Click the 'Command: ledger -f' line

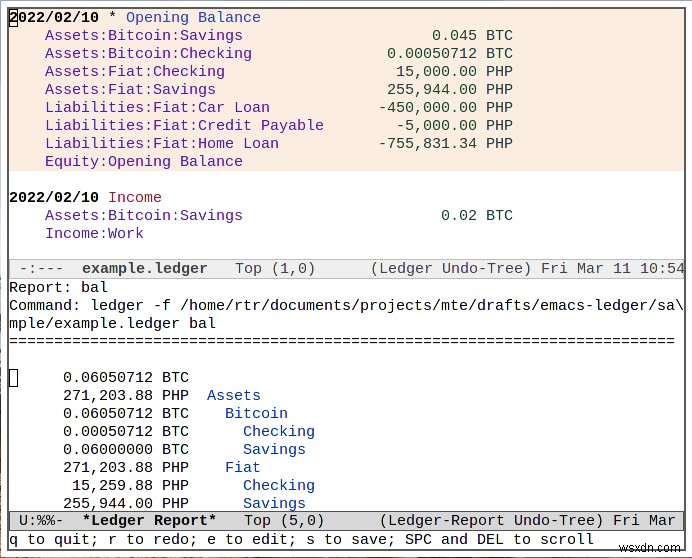(x=346, y=314)
